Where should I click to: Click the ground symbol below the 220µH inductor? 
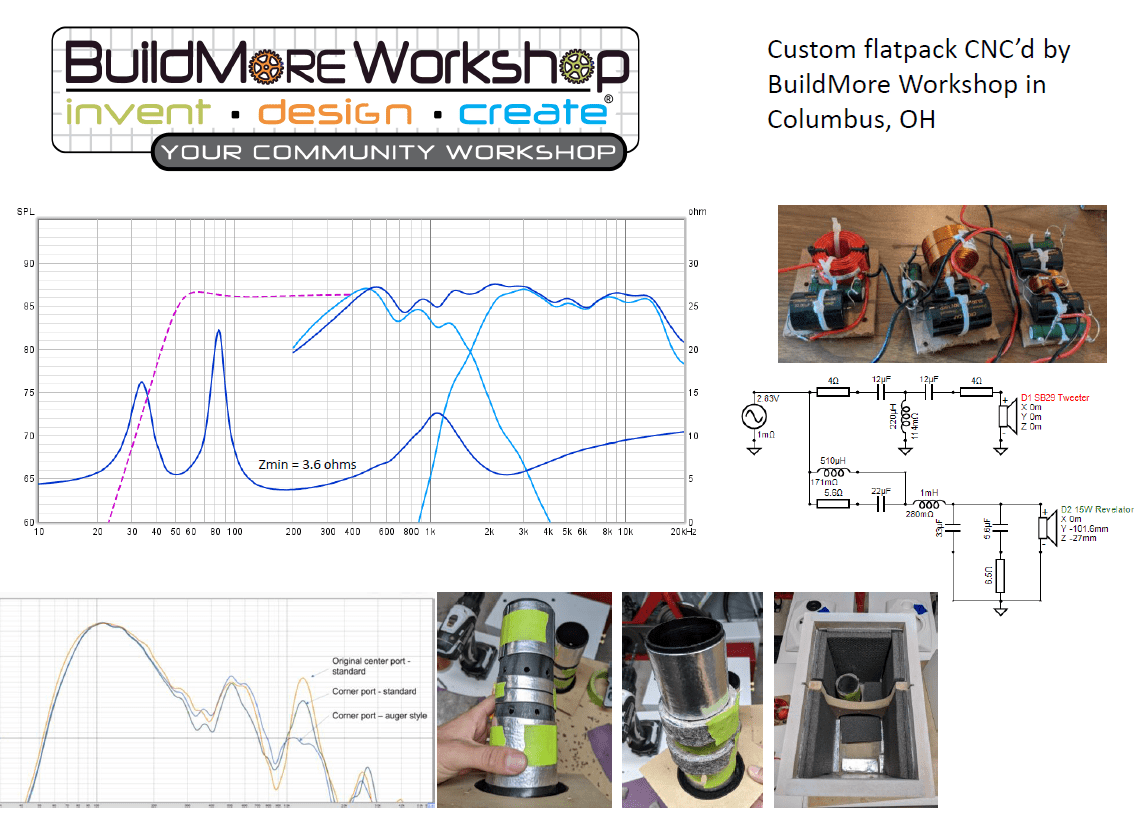tap(905, 451)
